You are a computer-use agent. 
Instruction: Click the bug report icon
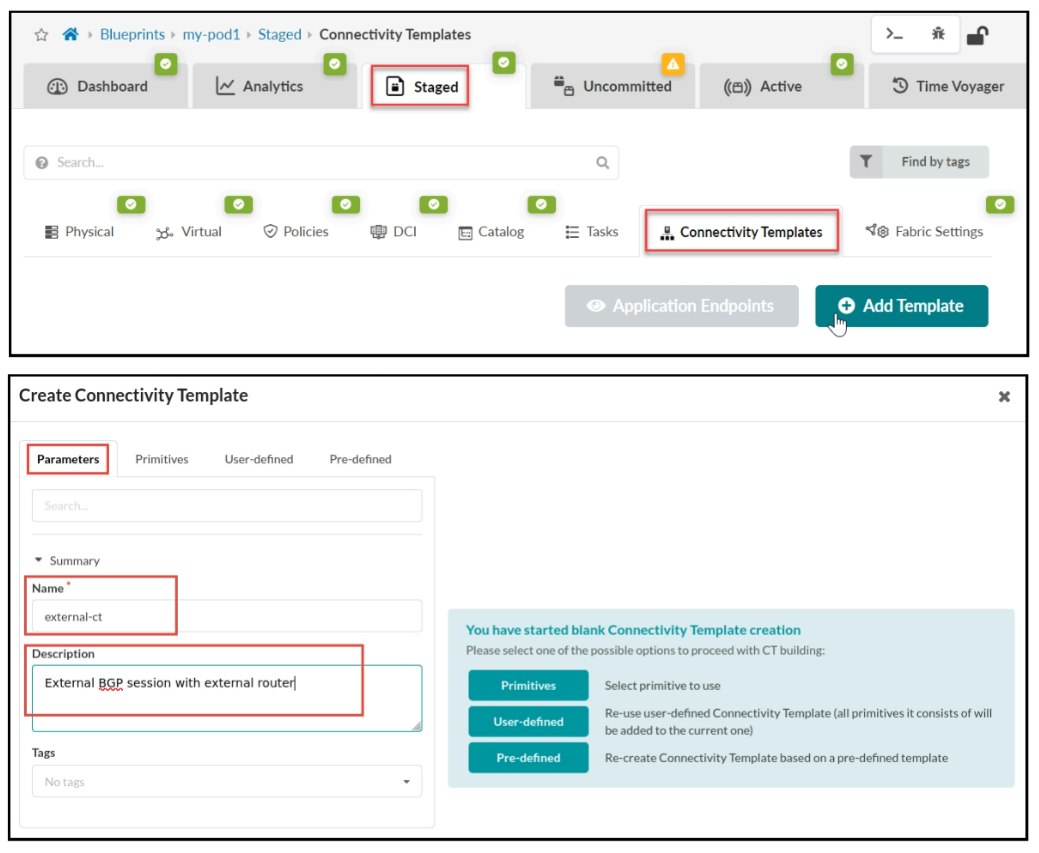(x=938, y=34)
